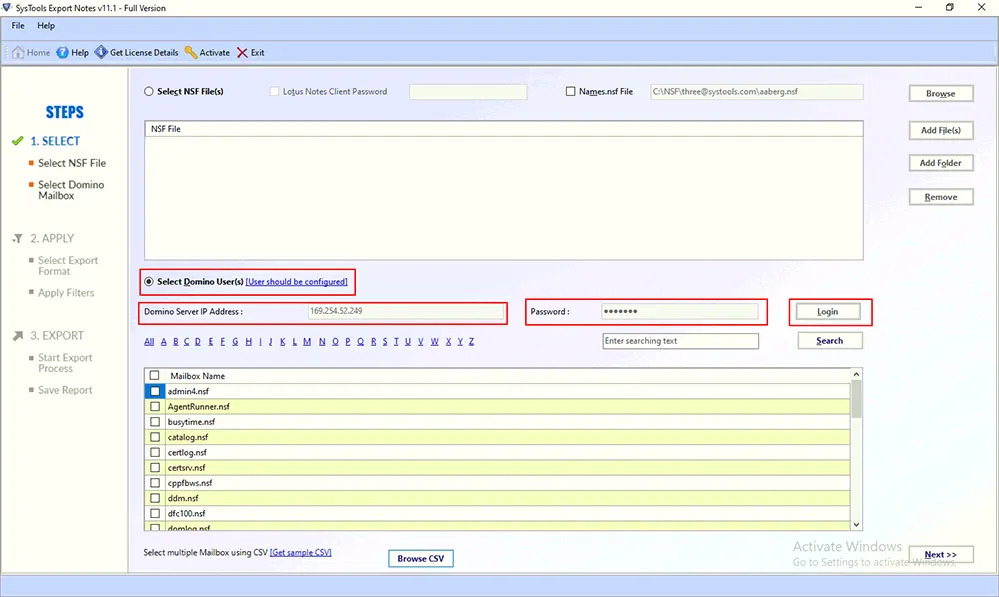Click the filter funnel icon beside 2. APPLY
This screenshot has height=597, width=999.
(18, 238)
